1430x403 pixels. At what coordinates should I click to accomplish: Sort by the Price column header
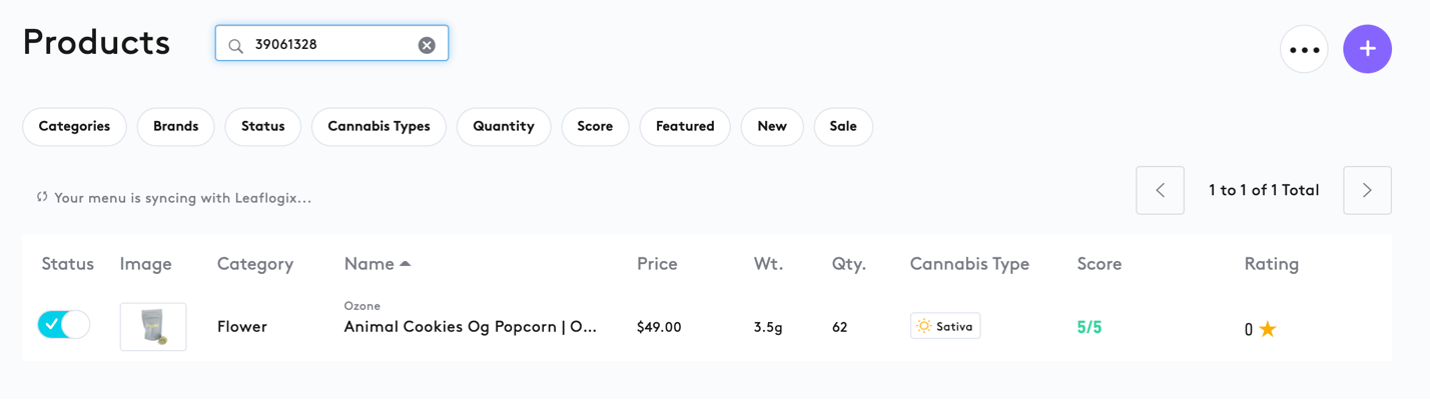(x=657, y=264)
